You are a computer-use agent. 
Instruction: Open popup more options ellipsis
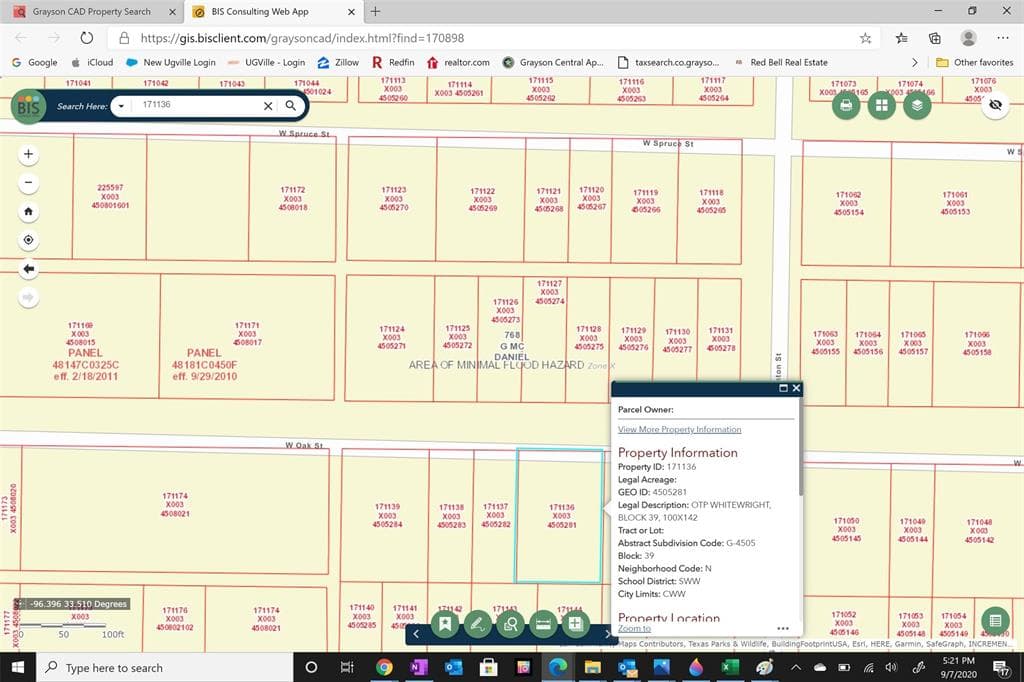[x=783, y=628]
